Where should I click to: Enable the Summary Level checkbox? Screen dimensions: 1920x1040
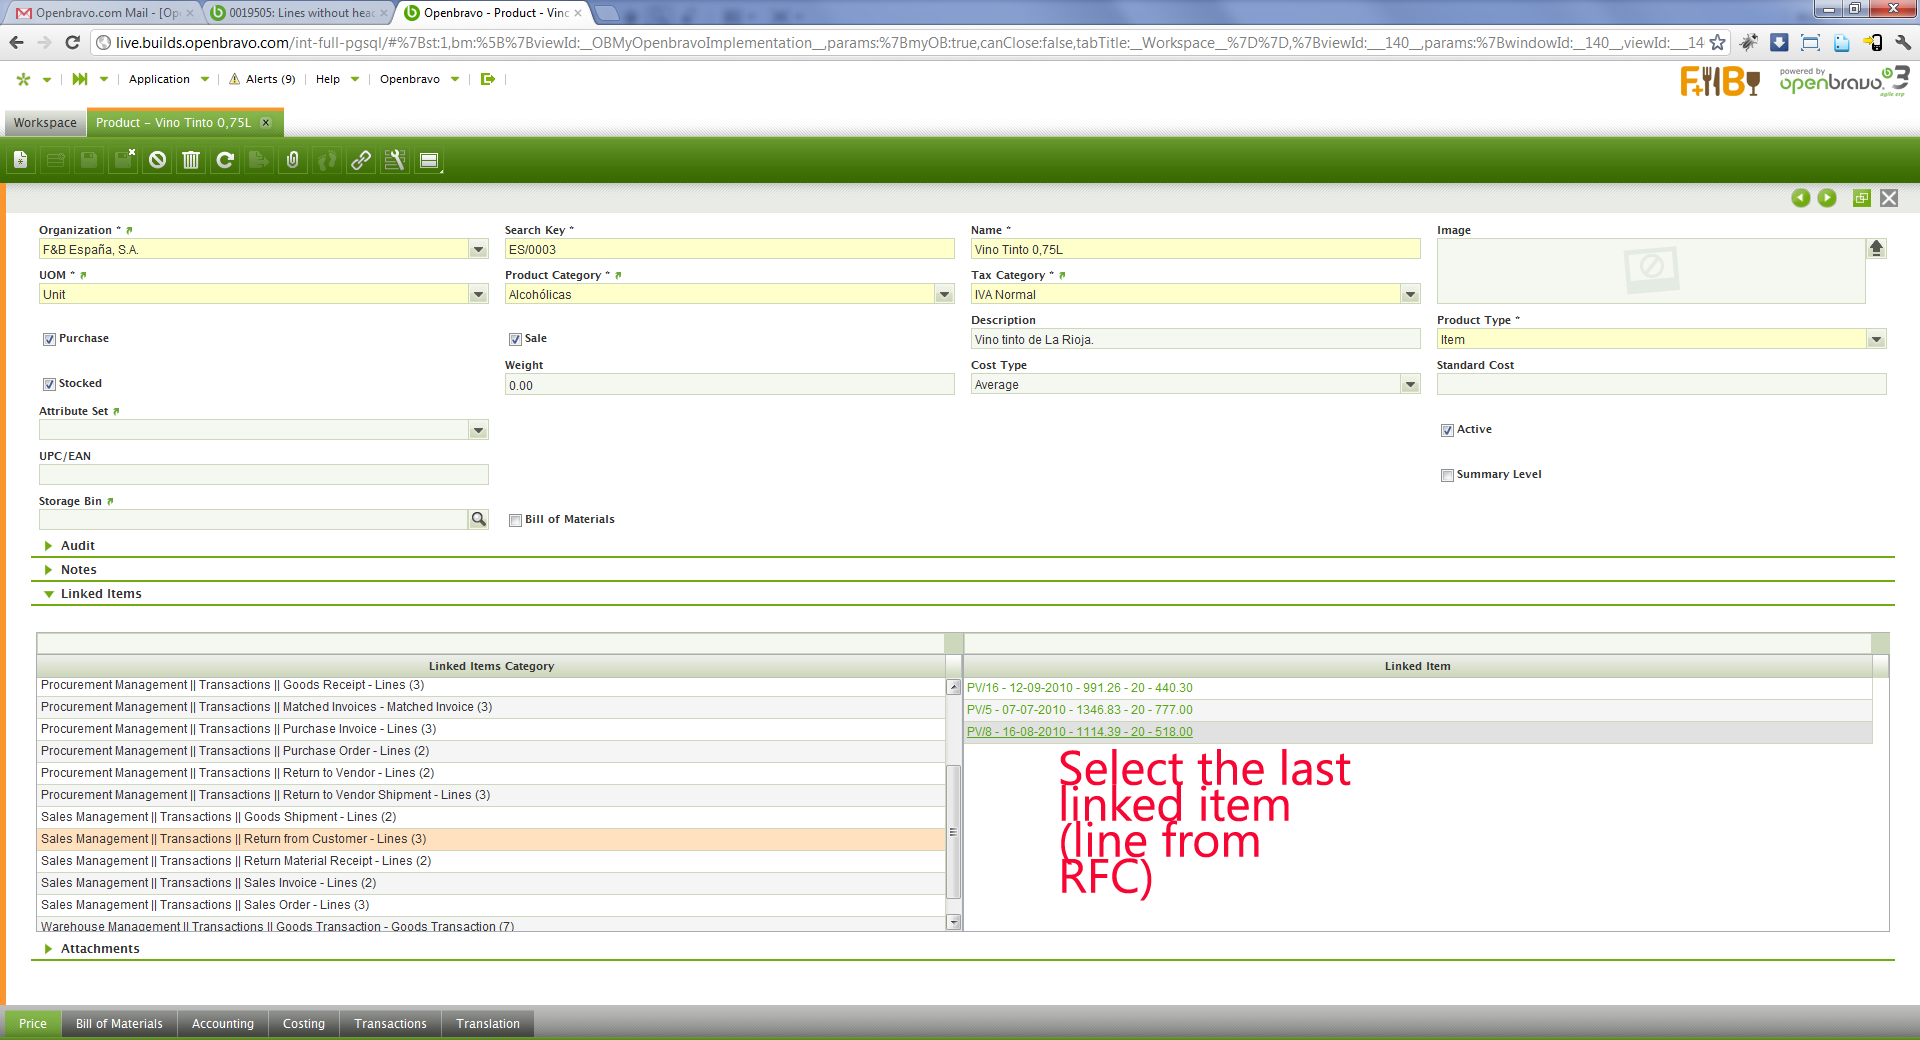(x=1447, y=475)
